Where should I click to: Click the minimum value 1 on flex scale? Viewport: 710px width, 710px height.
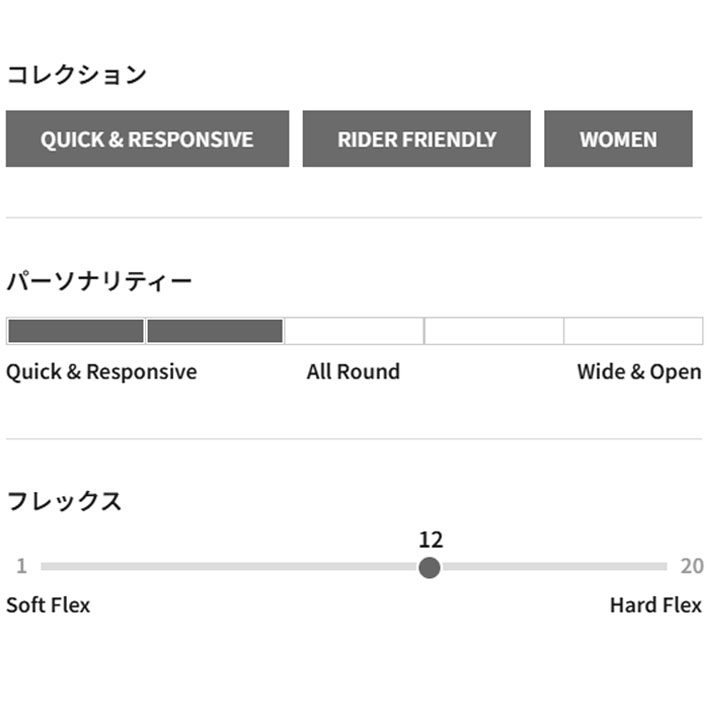pyautogui.click(x=21, y=566)
